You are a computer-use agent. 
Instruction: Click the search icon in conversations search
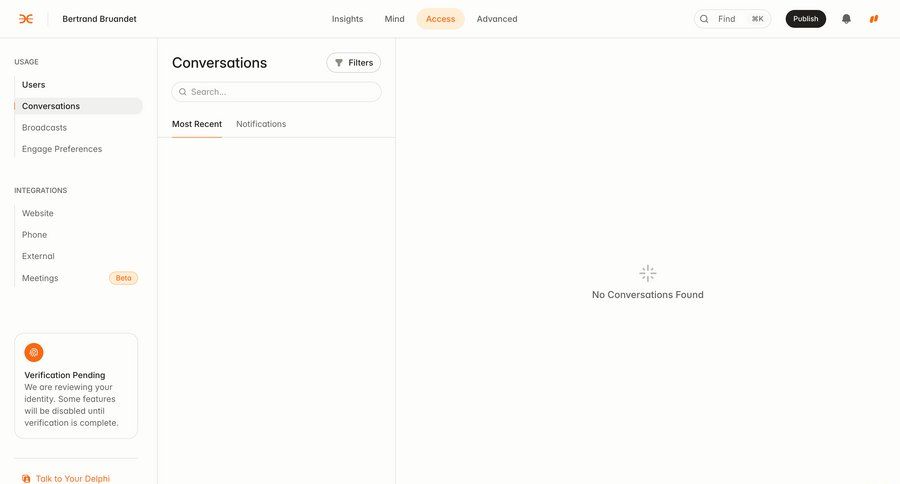point(183,92)
